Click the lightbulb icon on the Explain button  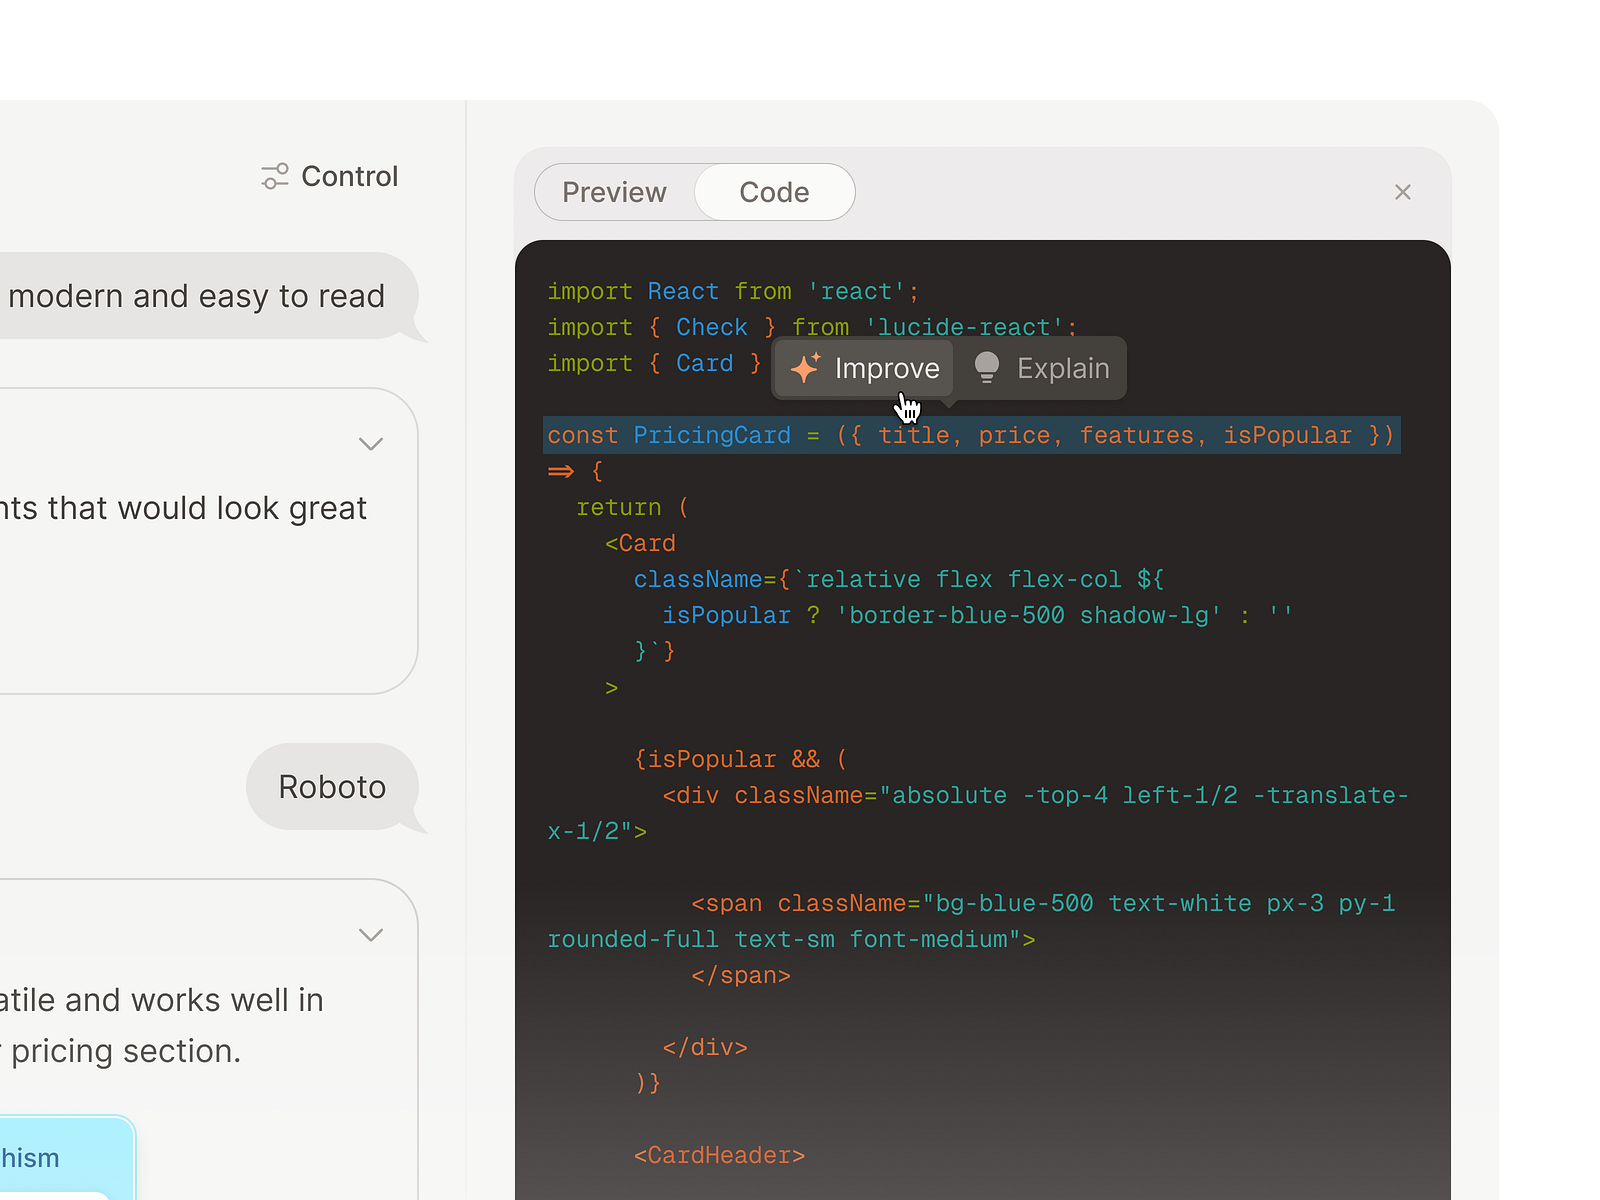pyautogui.click(x=987, y=368)
